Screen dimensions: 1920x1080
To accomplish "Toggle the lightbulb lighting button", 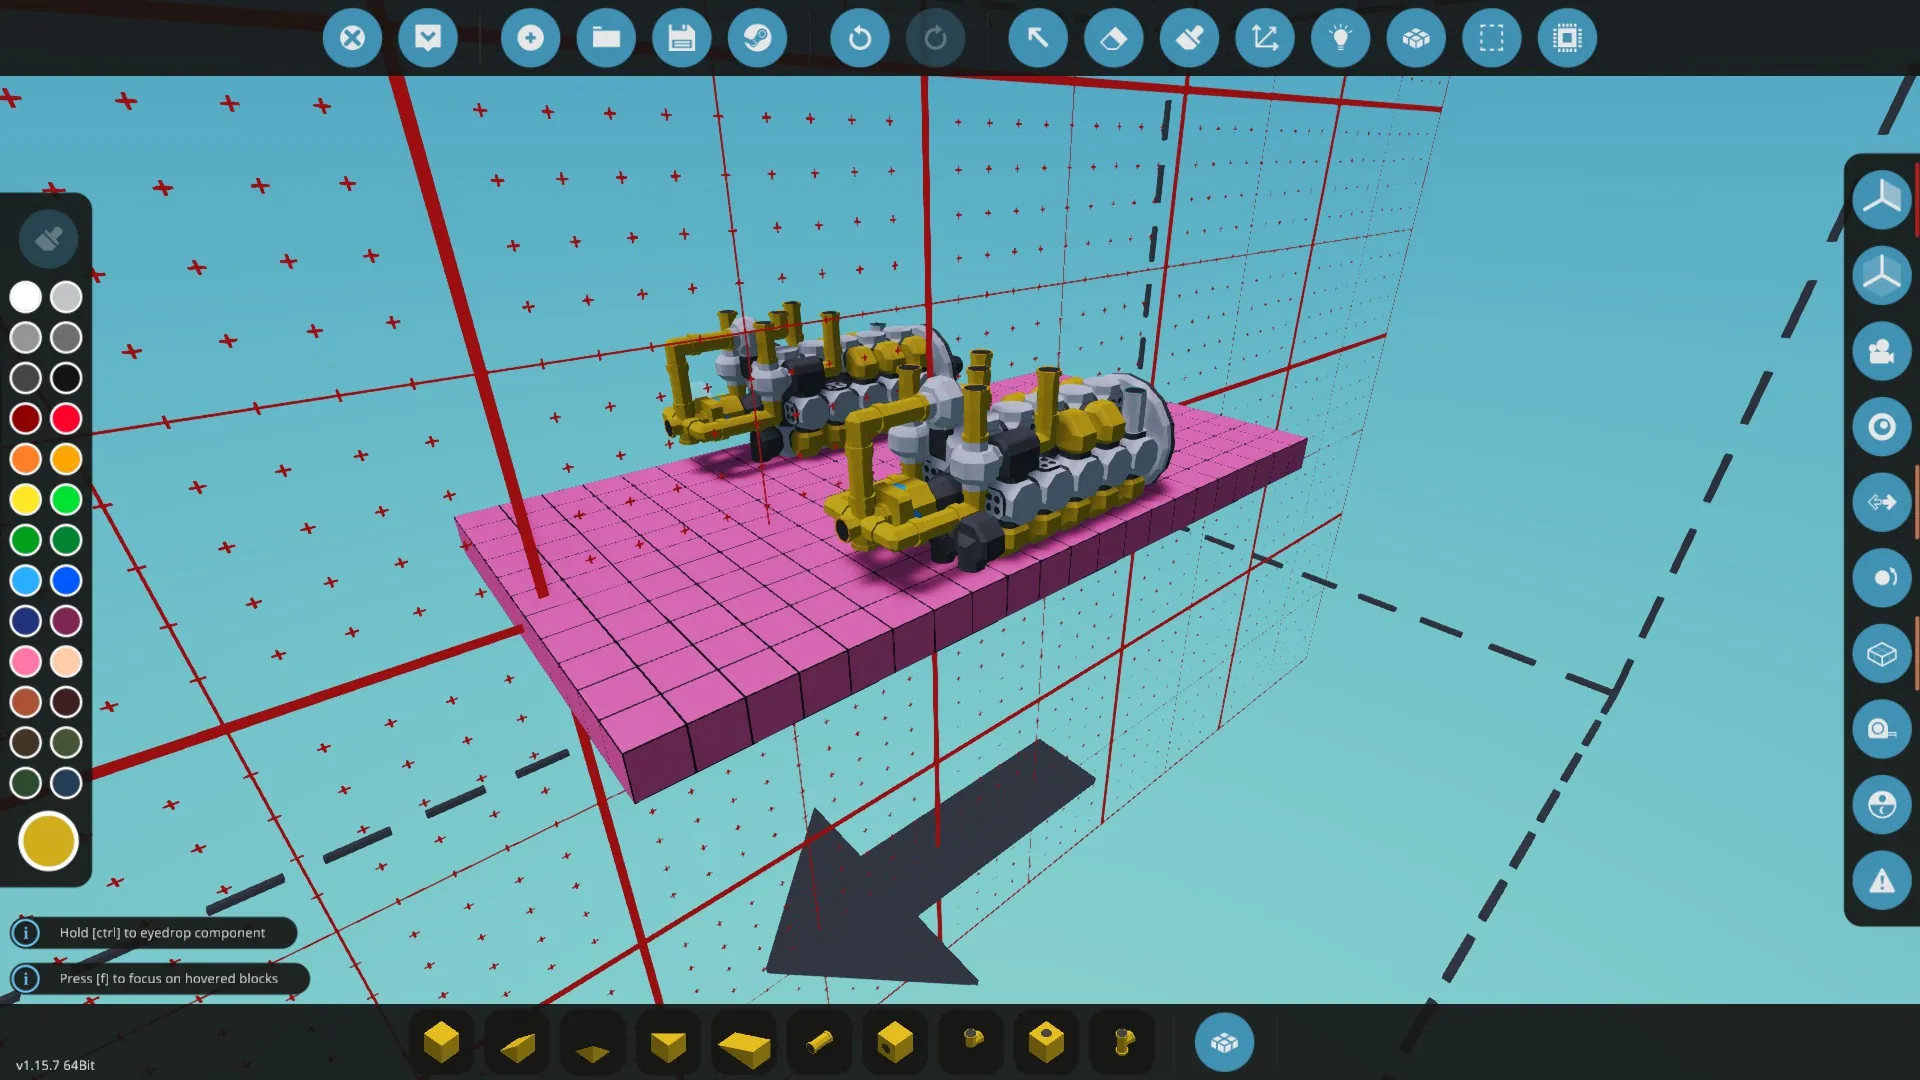I will 1340,38.
